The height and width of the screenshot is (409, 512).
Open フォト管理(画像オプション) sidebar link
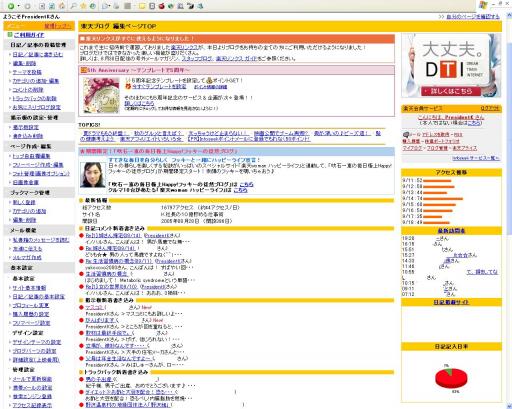coord(41,173)
